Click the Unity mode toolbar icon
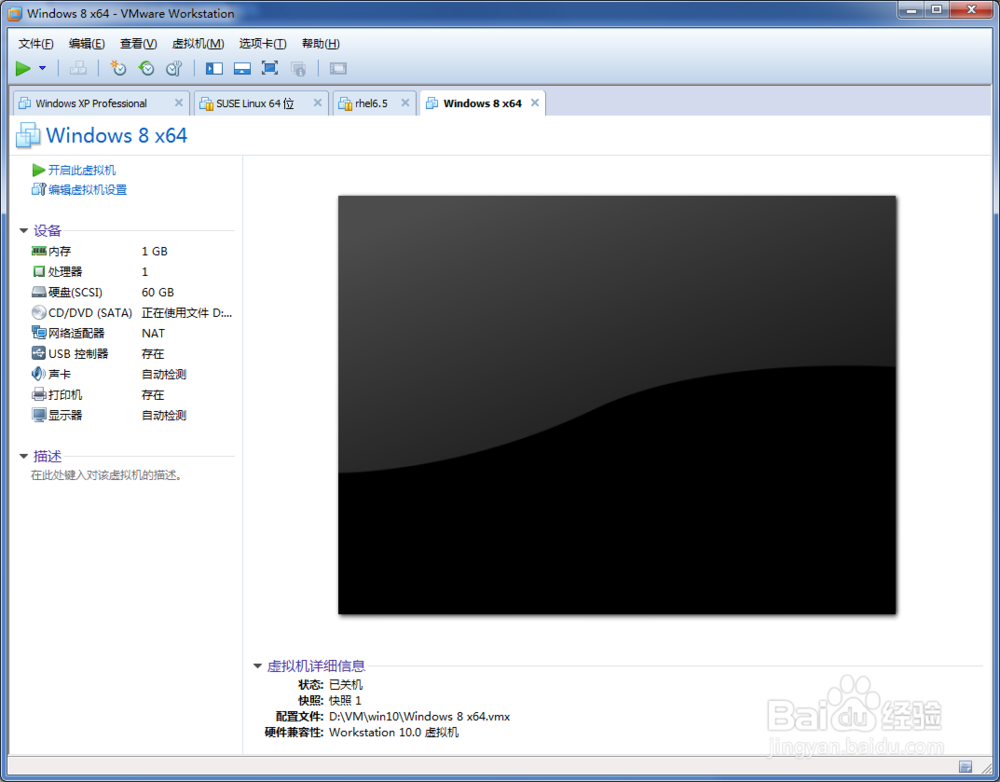The height and width of the screenshot is (782, 1000). pos(298,68)
